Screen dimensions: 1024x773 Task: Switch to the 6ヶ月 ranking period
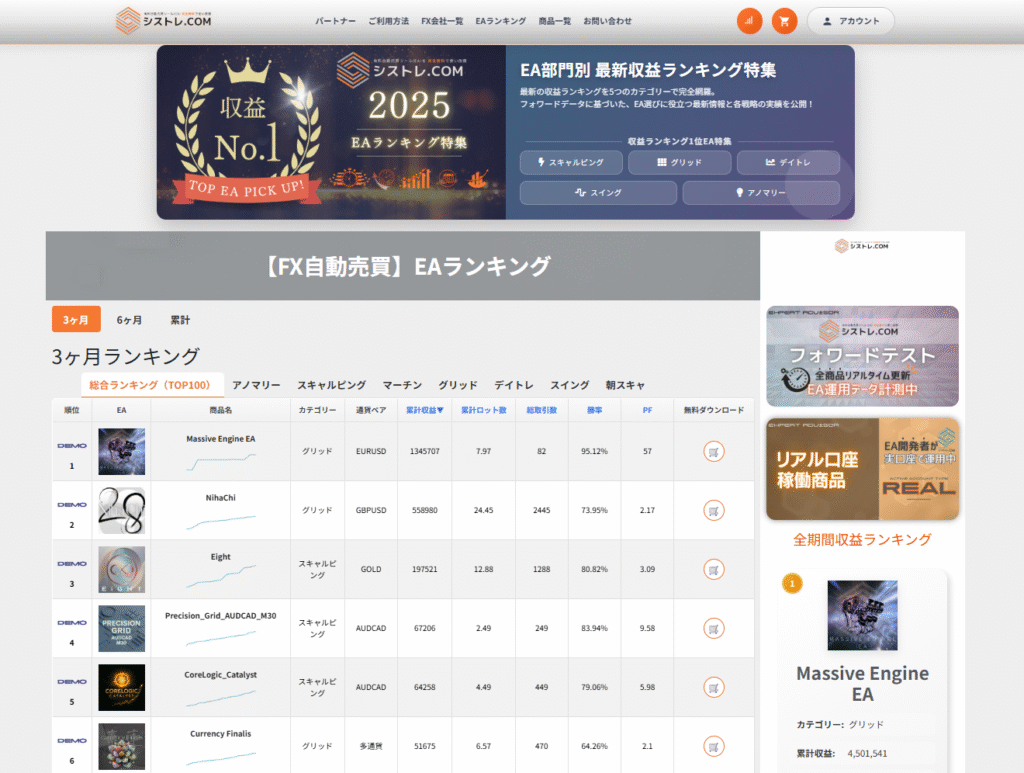tap(129, 320)
